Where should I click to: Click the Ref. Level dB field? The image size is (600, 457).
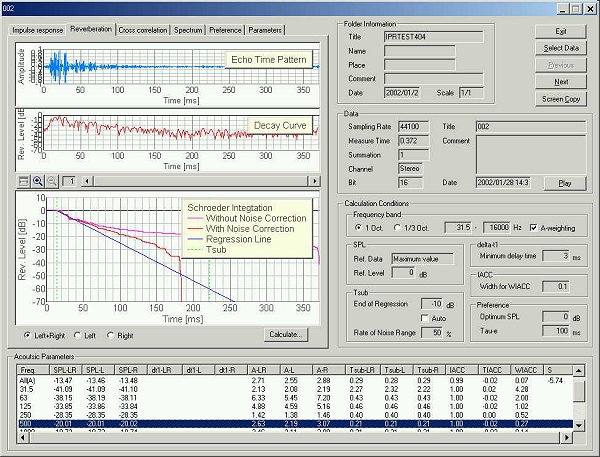tap(403, 273)
